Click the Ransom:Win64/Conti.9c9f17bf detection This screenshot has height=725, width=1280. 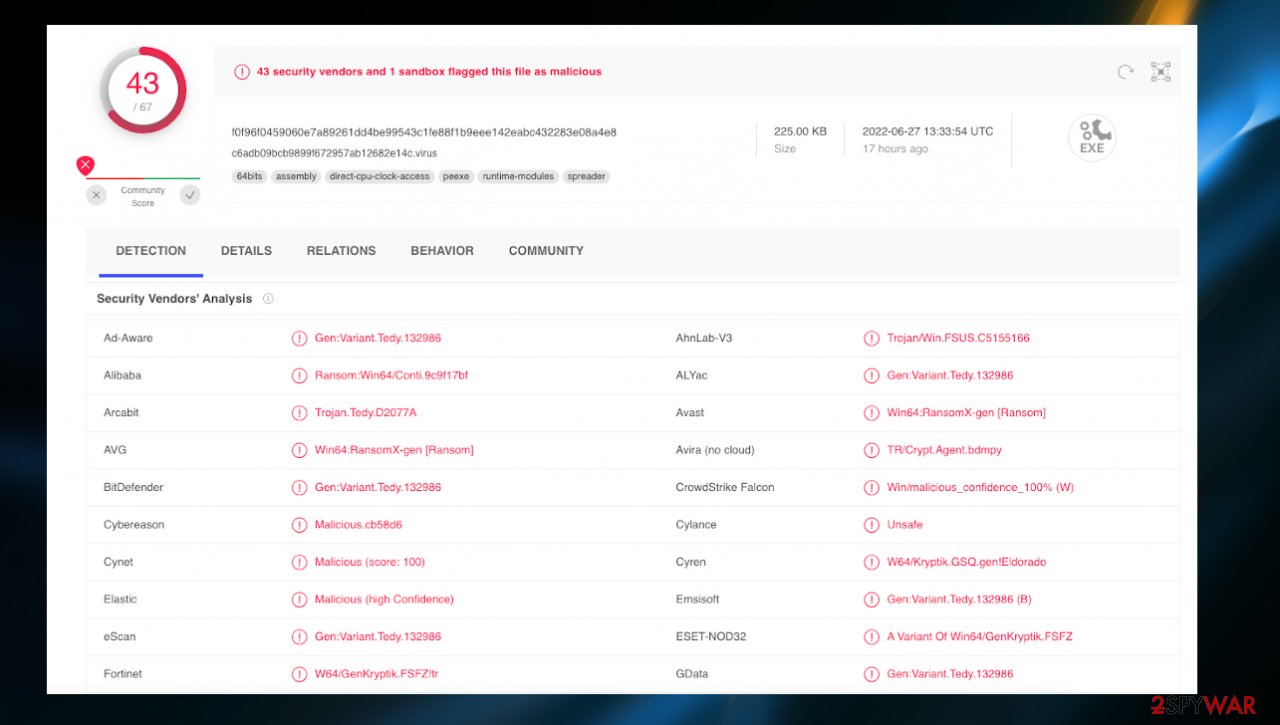click(x=392, y=376)
